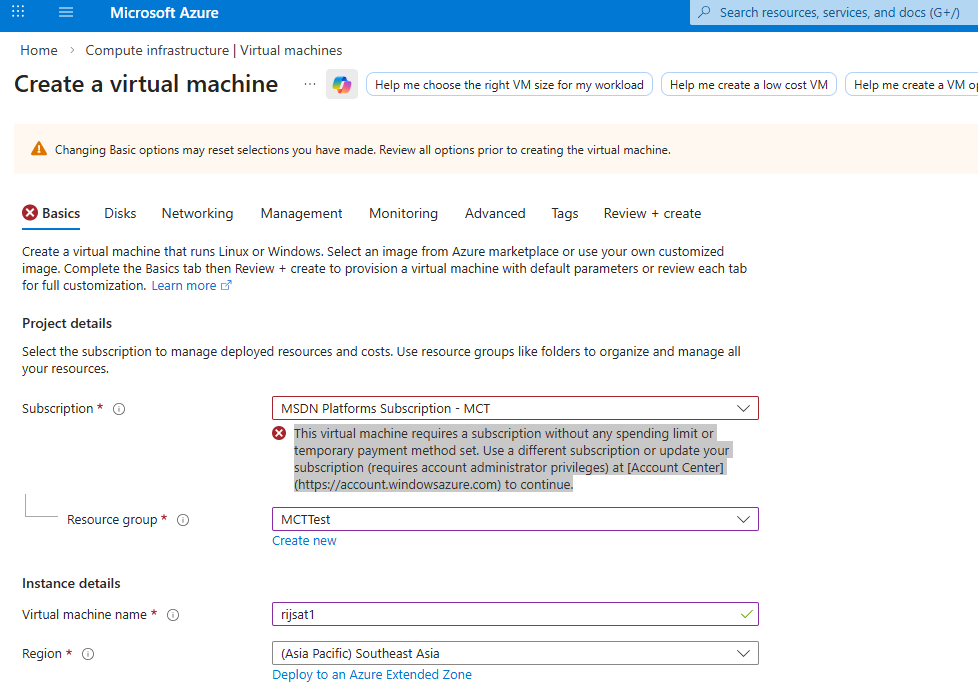
Task: Click 'Help me choose the right VM size'
Action: [x=509, y=85]
